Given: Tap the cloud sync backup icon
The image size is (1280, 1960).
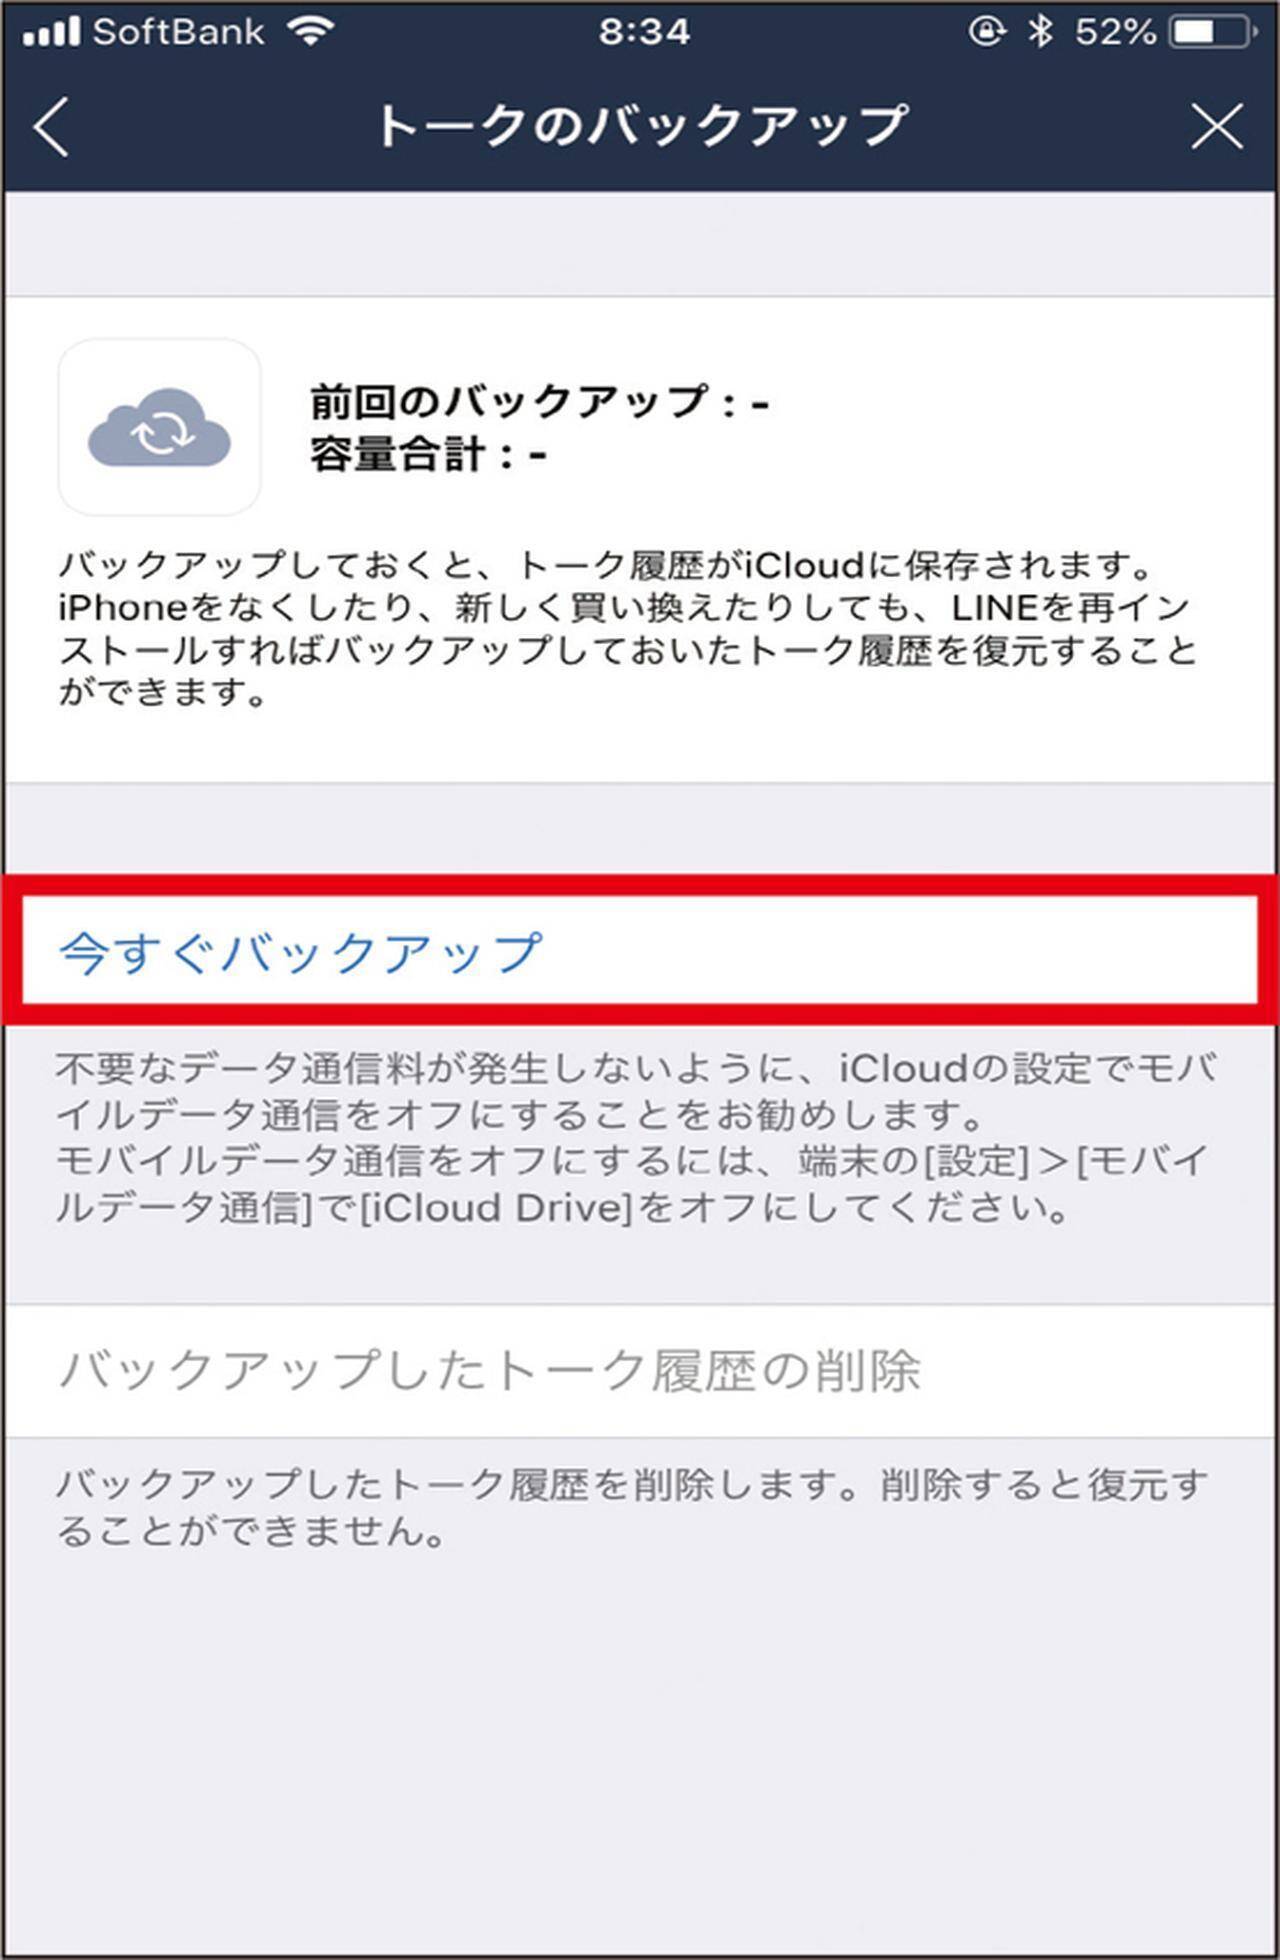Looking at the screenshot, I should tap(160, 427).
